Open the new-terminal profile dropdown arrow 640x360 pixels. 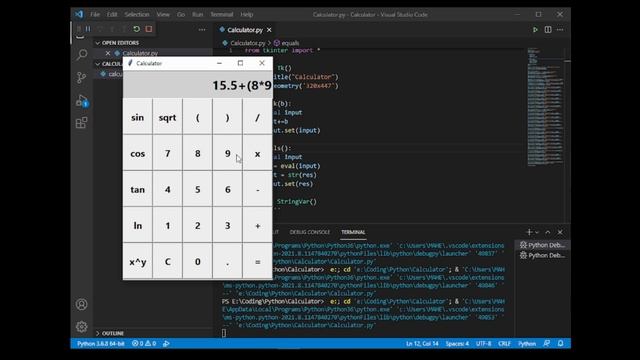coord(537,232)
